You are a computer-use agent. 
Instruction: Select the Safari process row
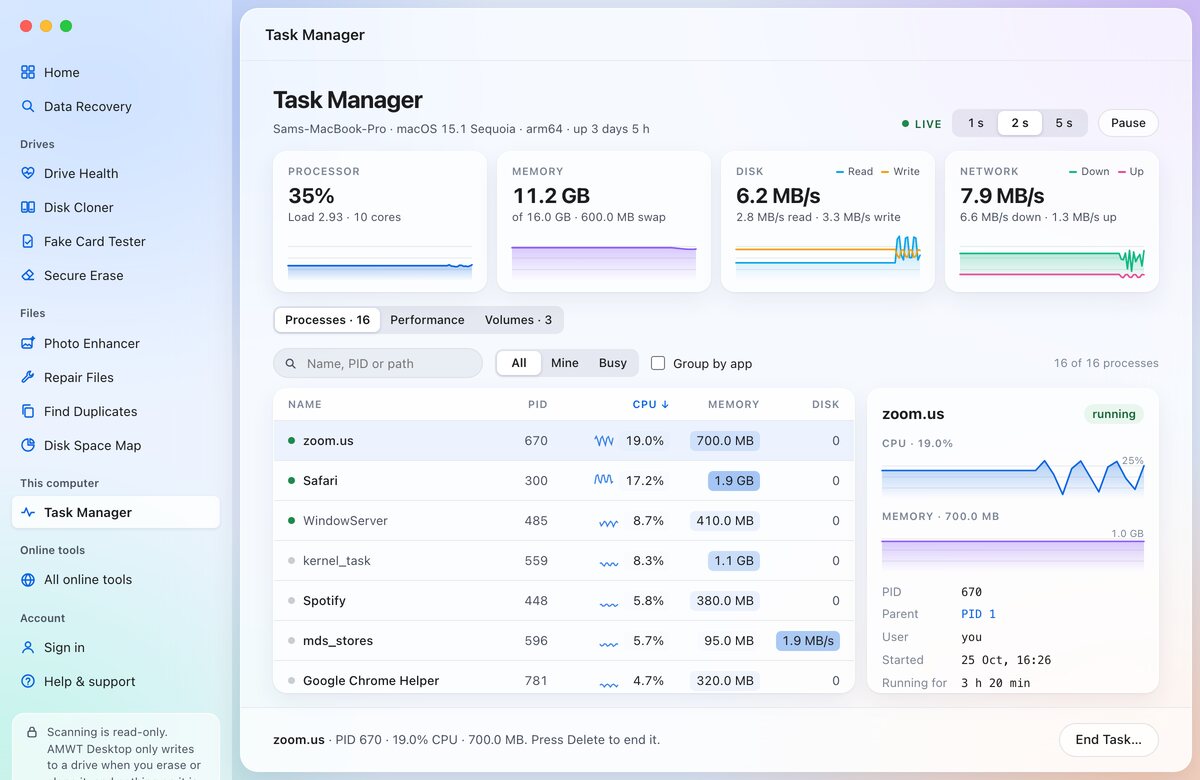click(564, 481)
